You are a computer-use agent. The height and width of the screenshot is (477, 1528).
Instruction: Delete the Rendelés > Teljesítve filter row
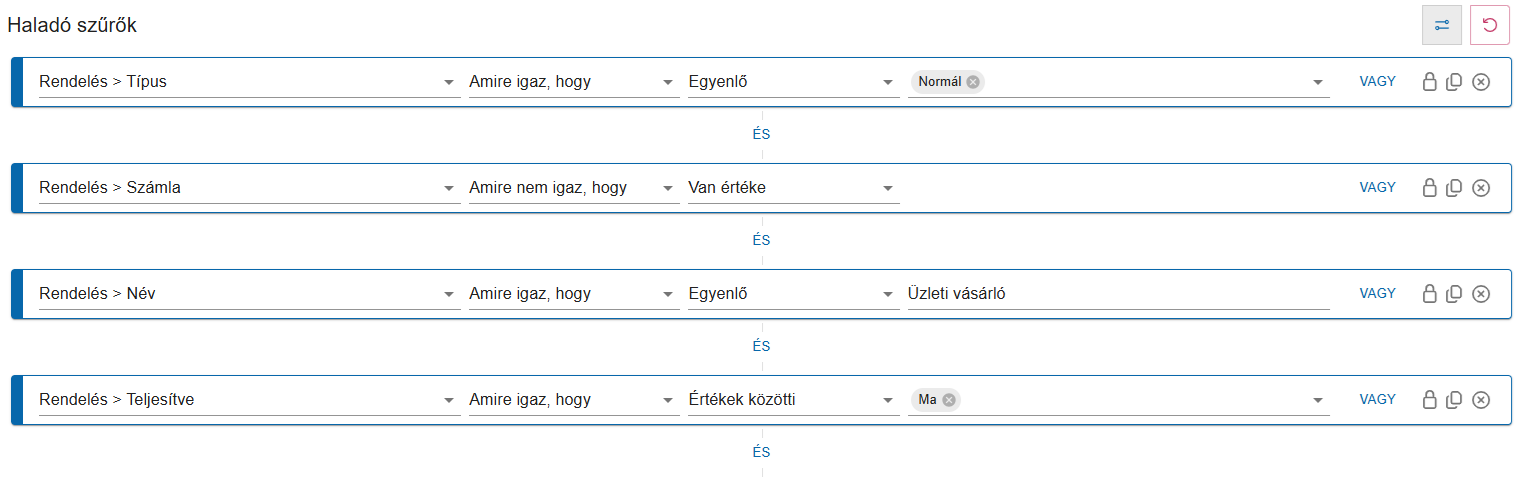(x=1481, y=400)
